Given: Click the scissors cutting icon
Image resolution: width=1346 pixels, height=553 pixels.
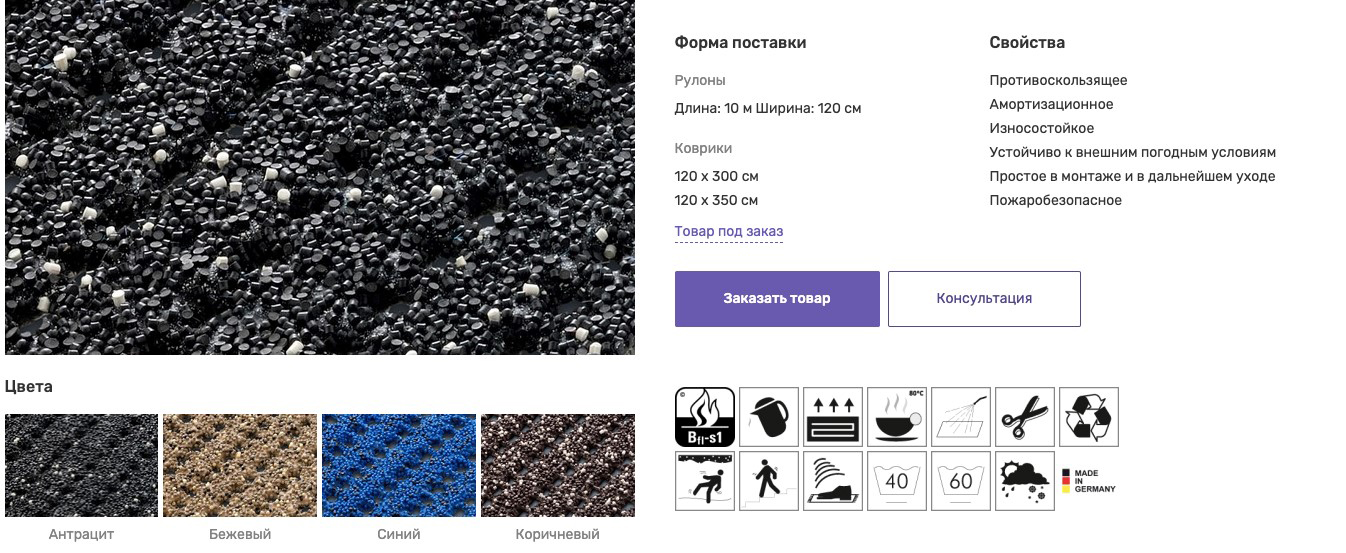Looking at the screenshot, I should coord(1025,417).
